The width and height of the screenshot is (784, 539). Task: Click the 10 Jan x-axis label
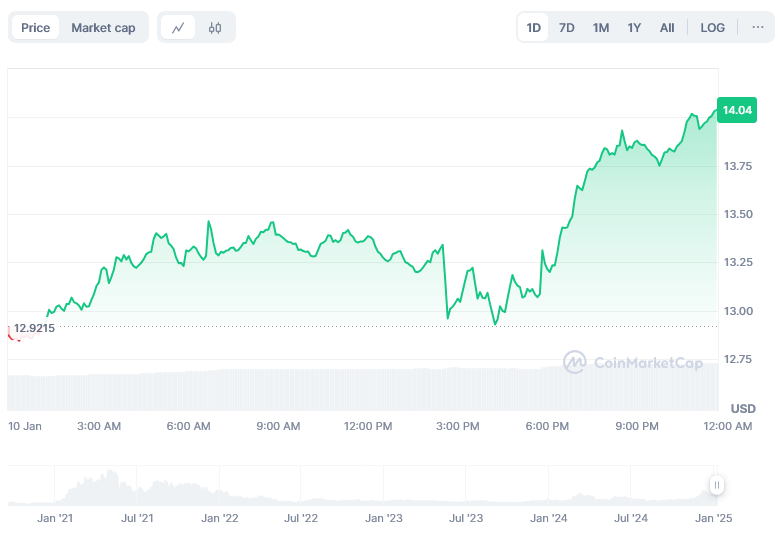25,426
